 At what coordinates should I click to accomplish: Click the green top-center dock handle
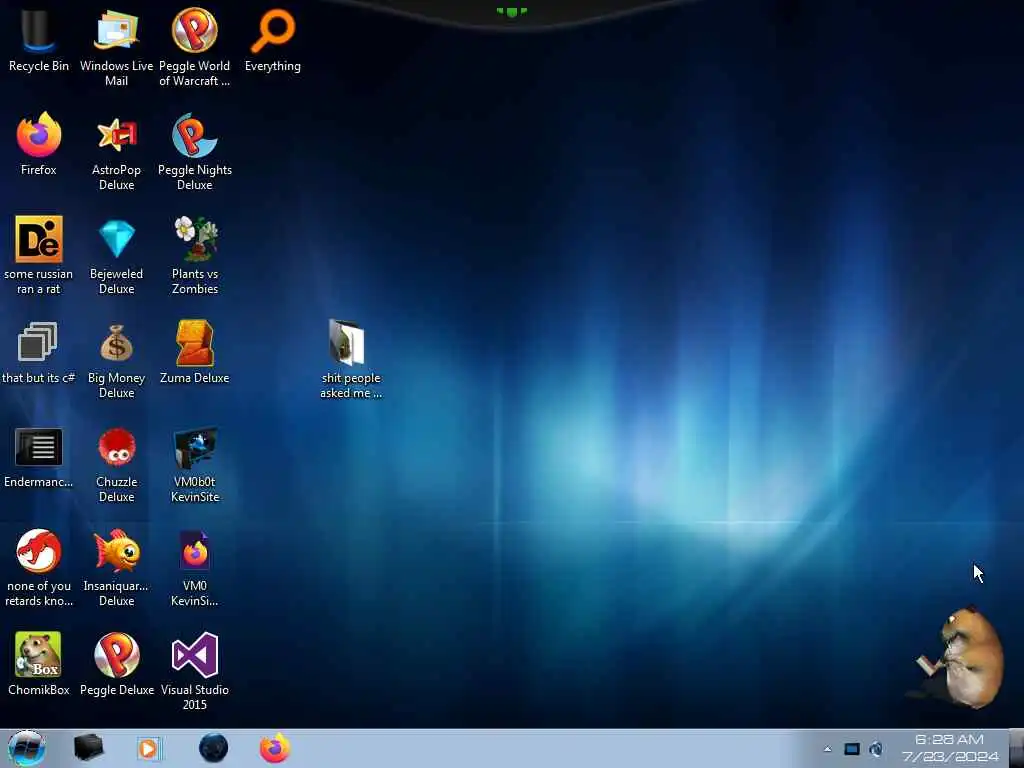pyautogui.click(x=511, y=11)
